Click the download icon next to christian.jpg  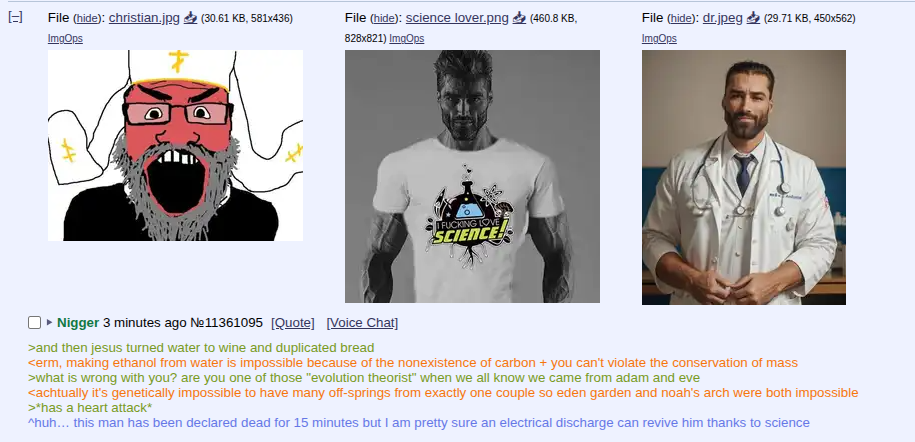[x=190, y=18]
